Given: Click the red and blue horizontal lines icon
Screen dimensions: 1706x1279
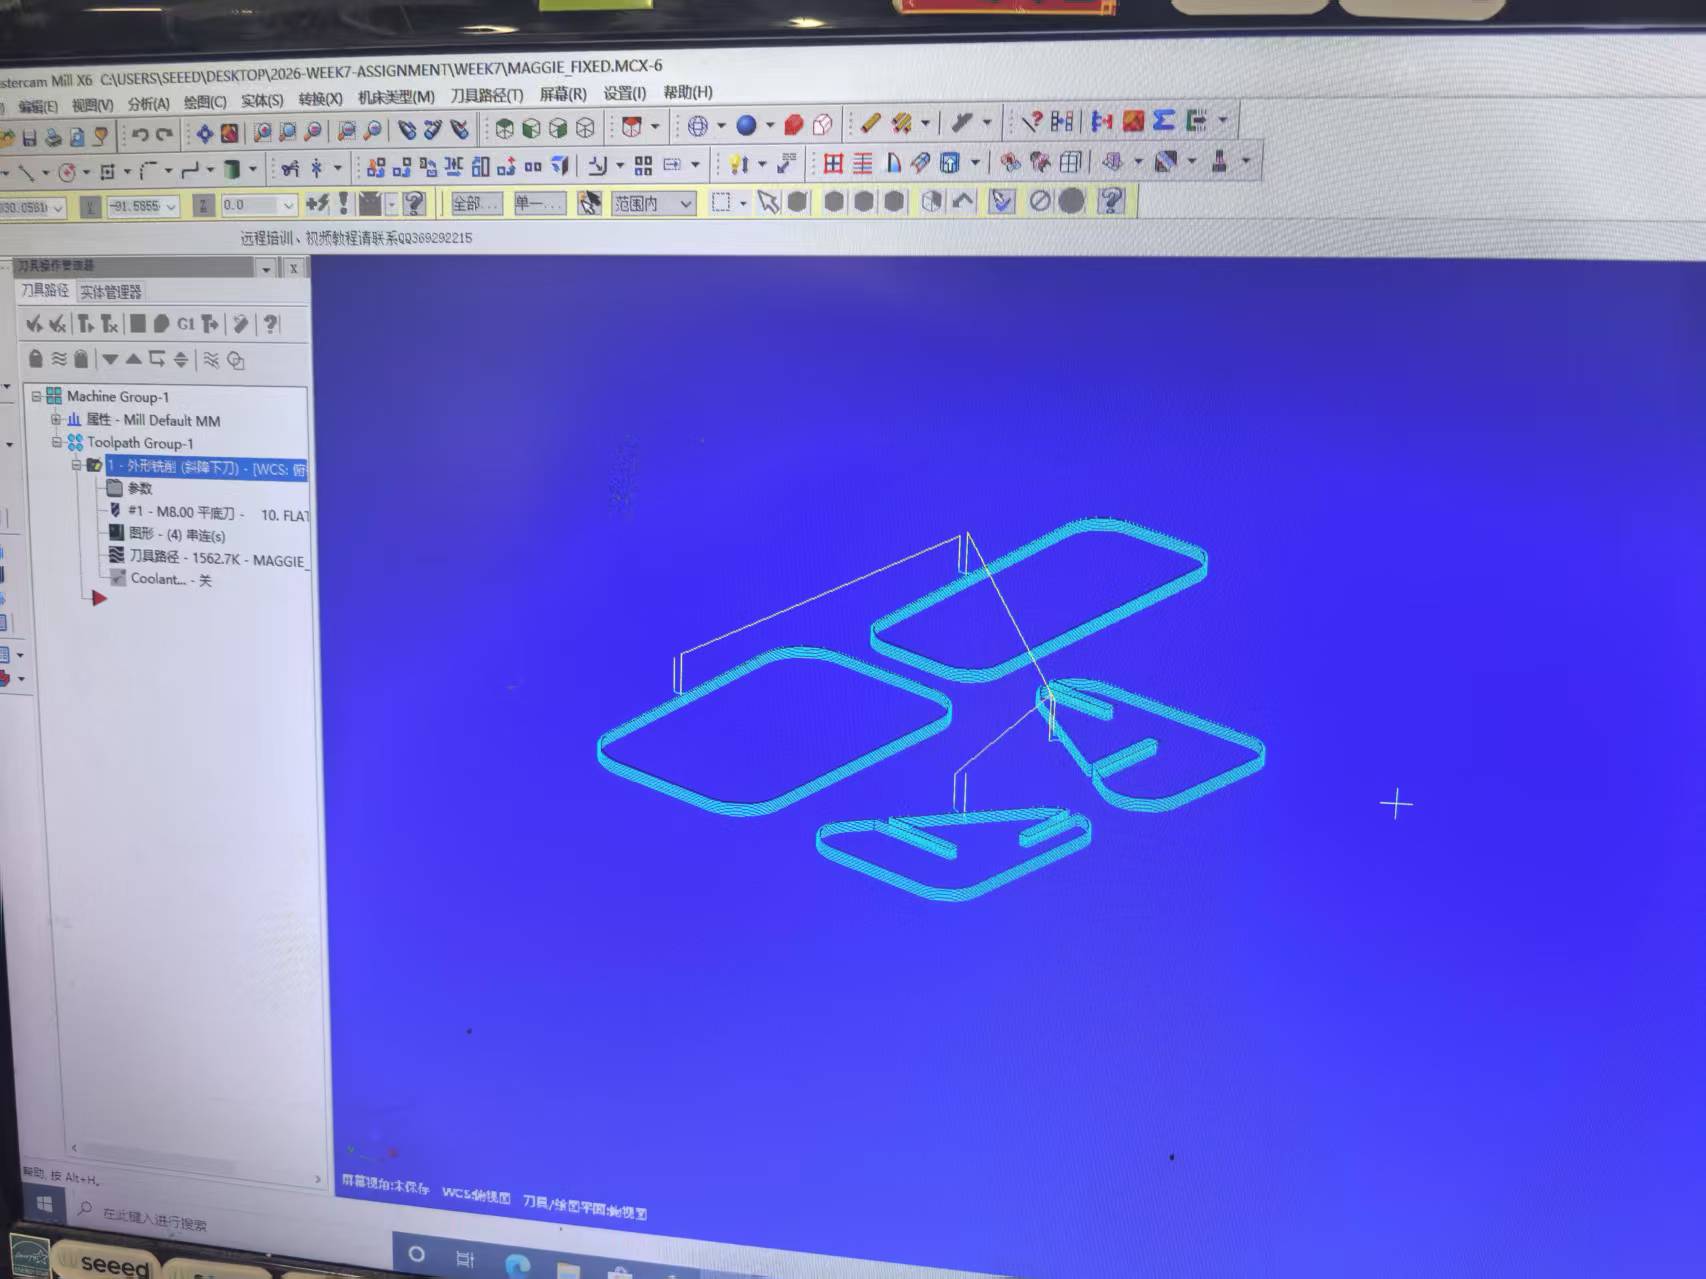Looking at the screenshot, I should 863,163.
